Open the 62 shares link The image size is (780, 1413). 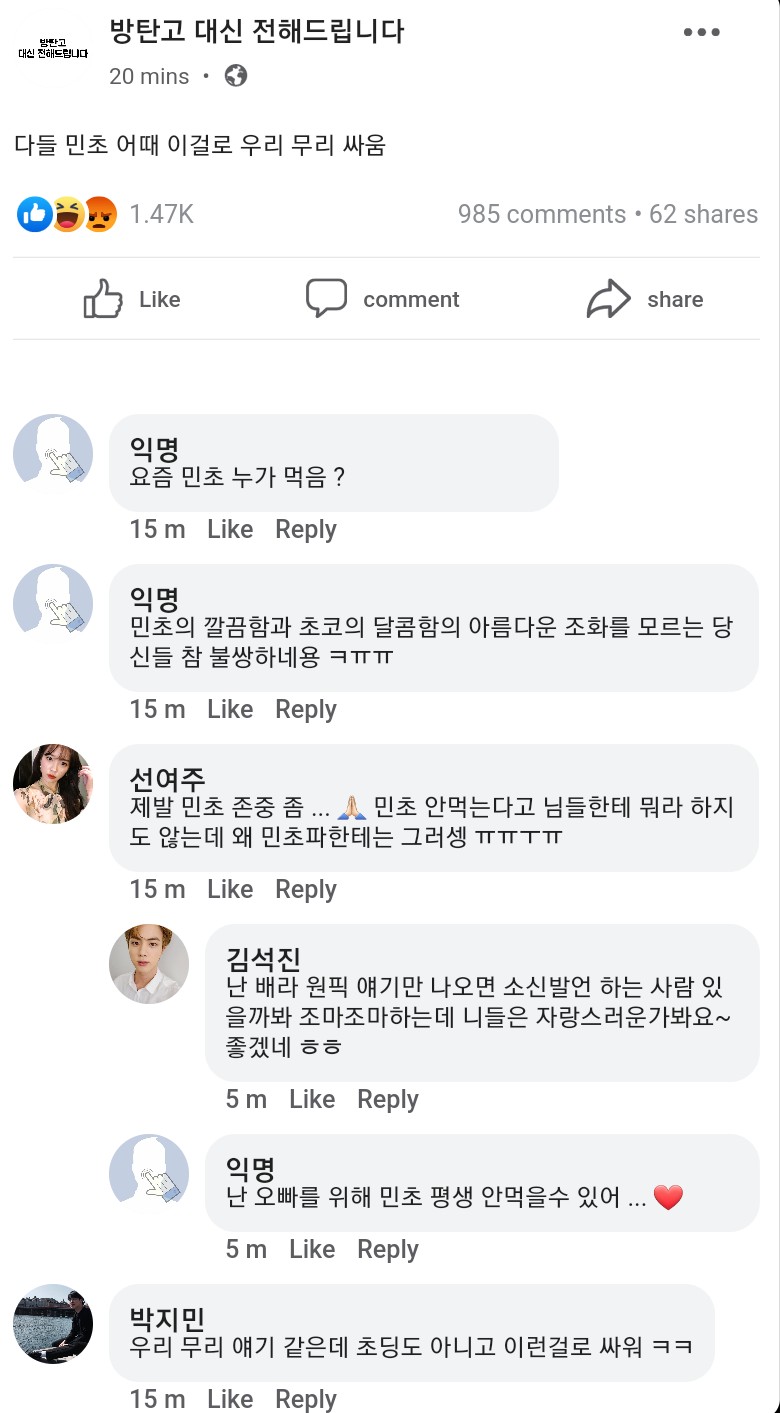pyautogui.click(x=703, y=214)
